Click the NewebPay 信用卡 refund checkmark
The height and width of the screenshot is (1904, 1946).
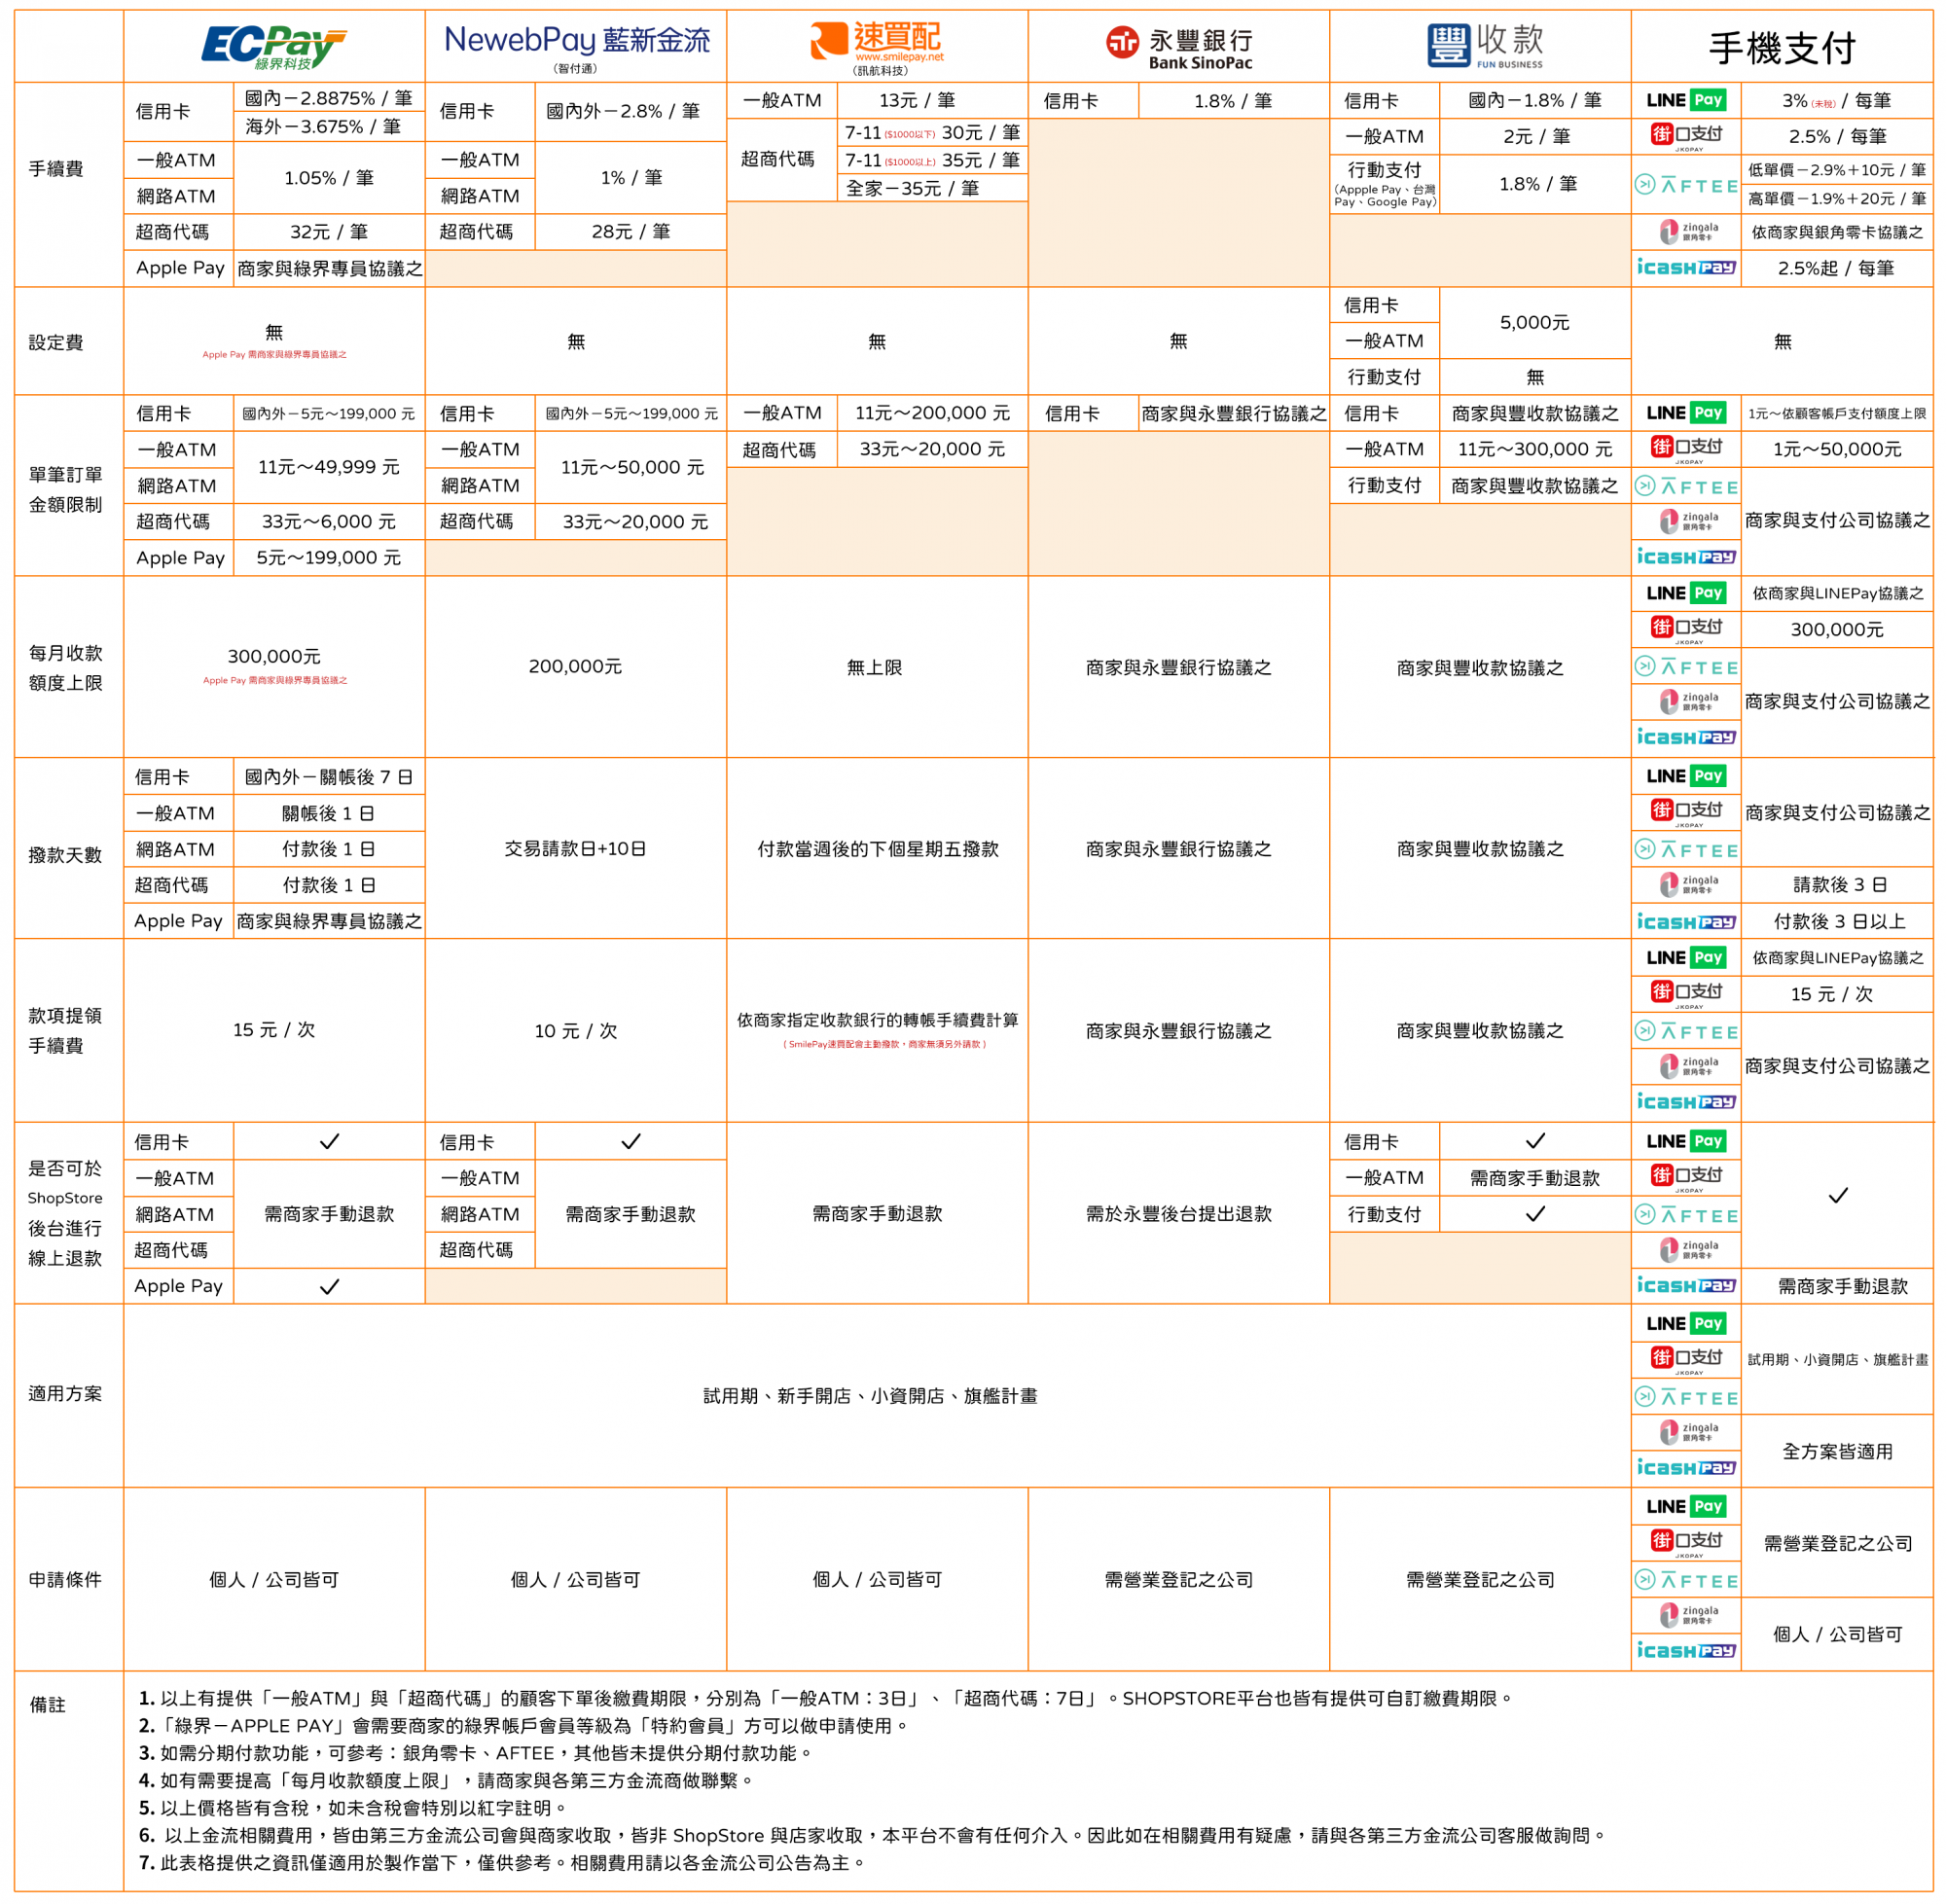631,1141
